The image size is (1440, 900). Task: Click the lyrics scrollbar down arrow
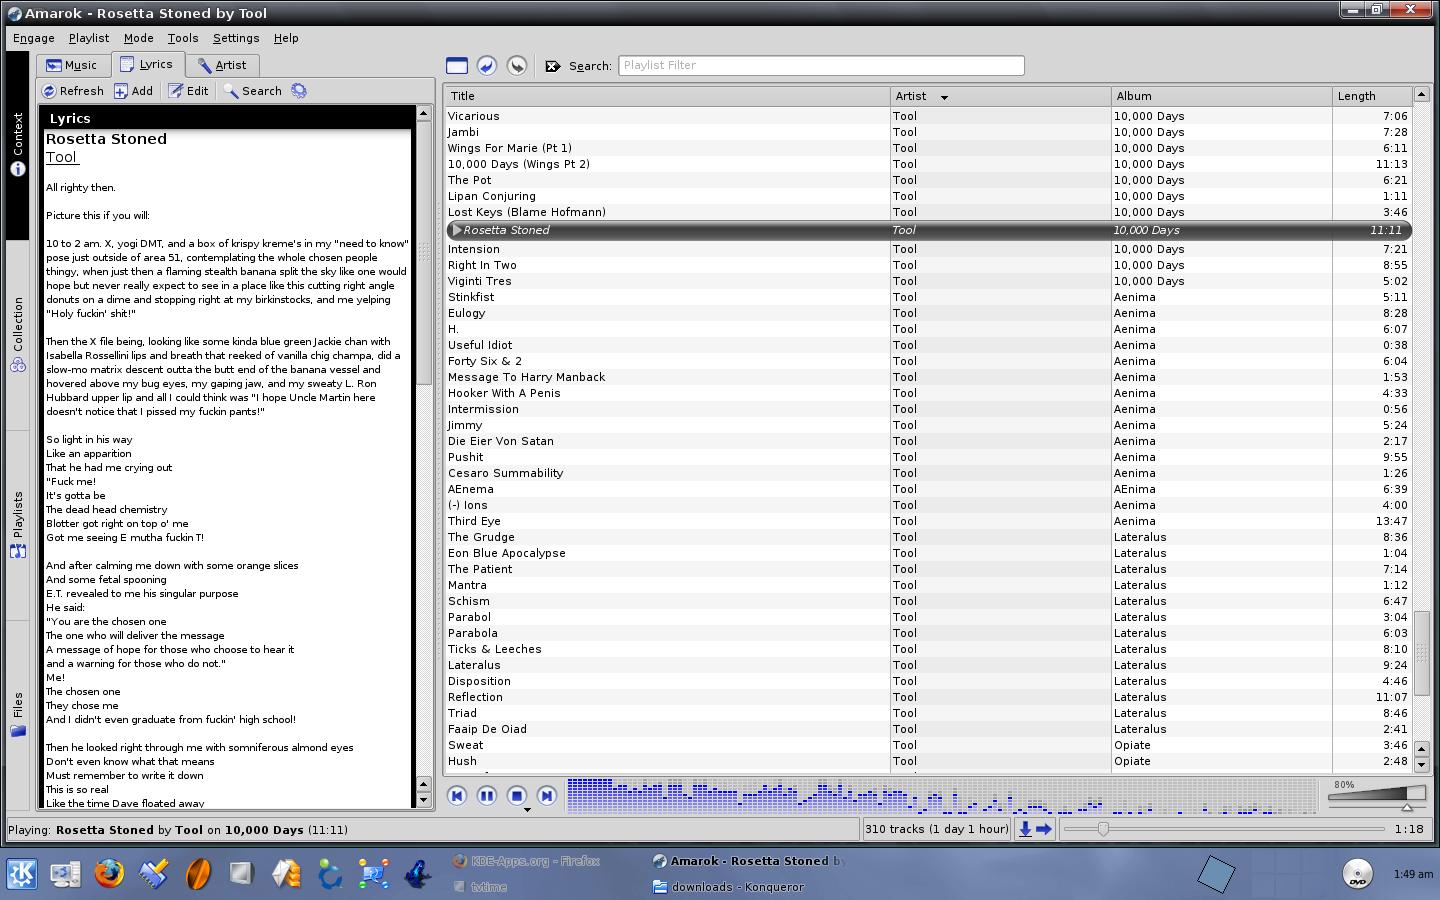(x=423, y=802)
